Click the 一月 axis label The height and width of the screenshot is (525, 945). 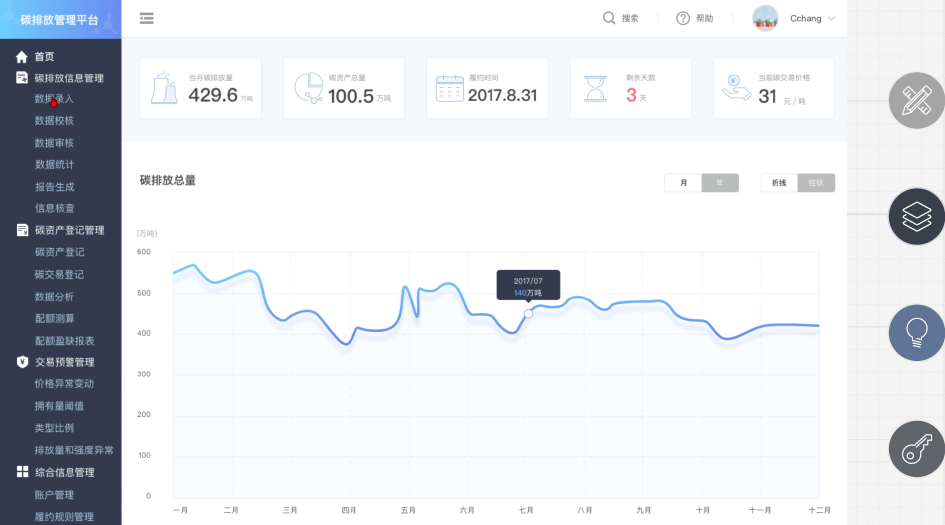[x=180, y=511]
